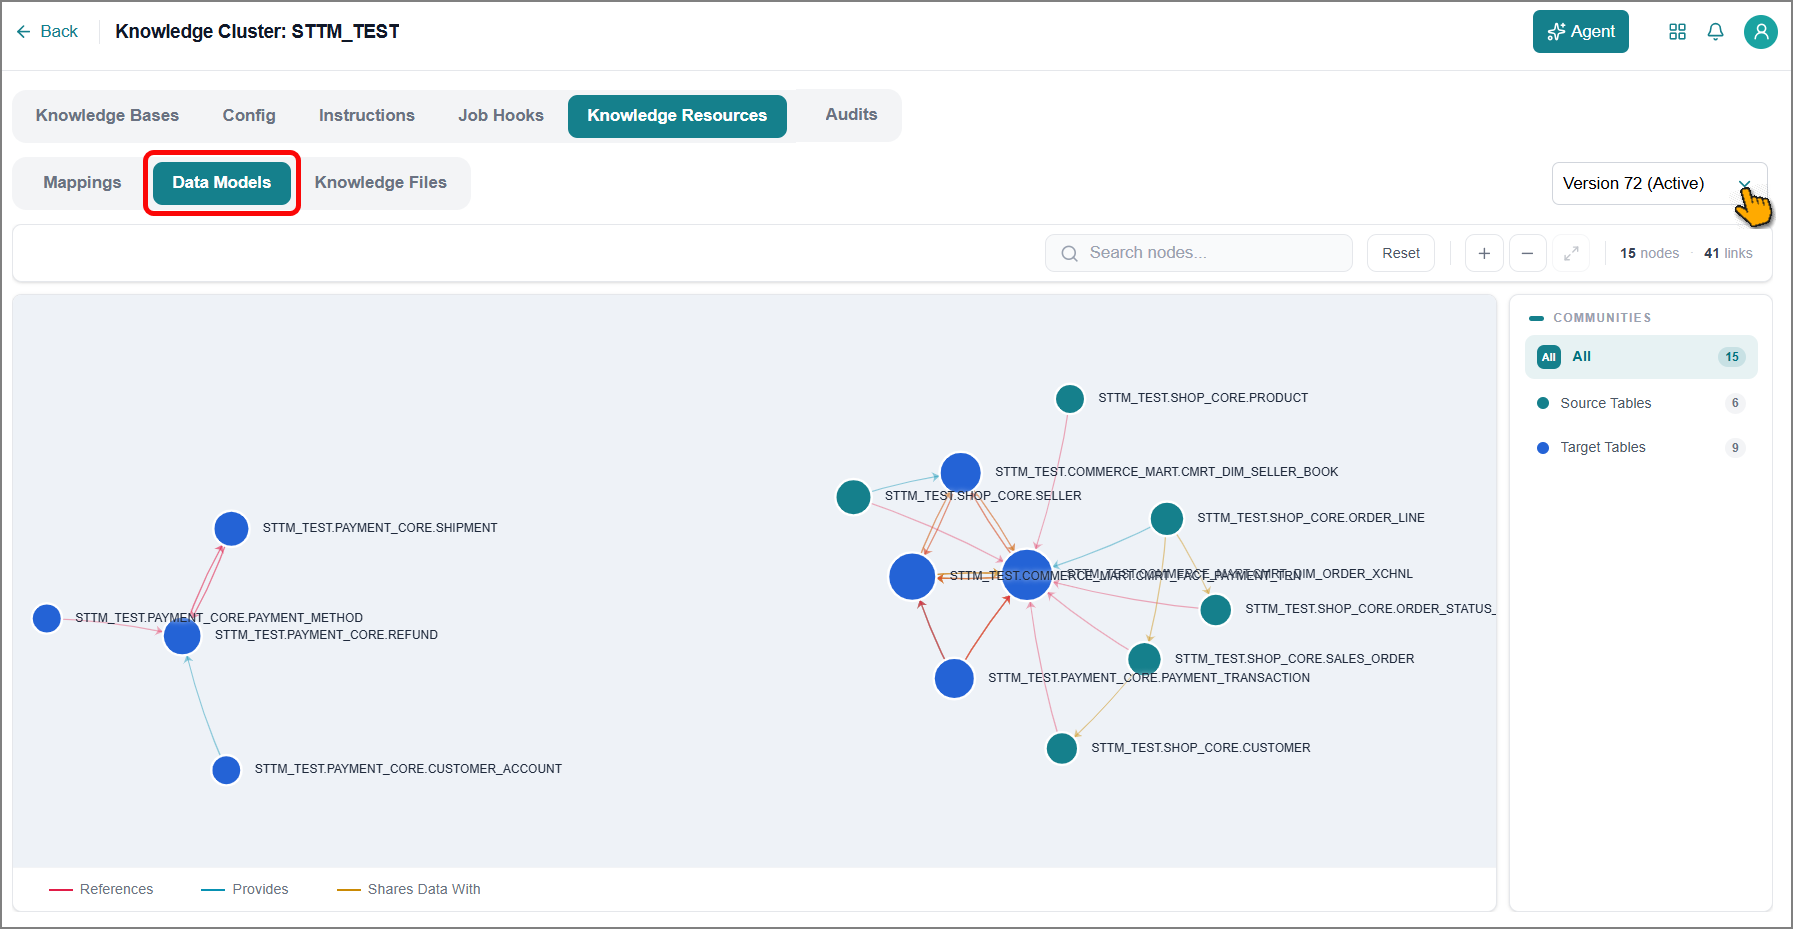Select the SHOP_CORE.SALES_ORDER node
1793x929 pixels.
pos(1144,659)
